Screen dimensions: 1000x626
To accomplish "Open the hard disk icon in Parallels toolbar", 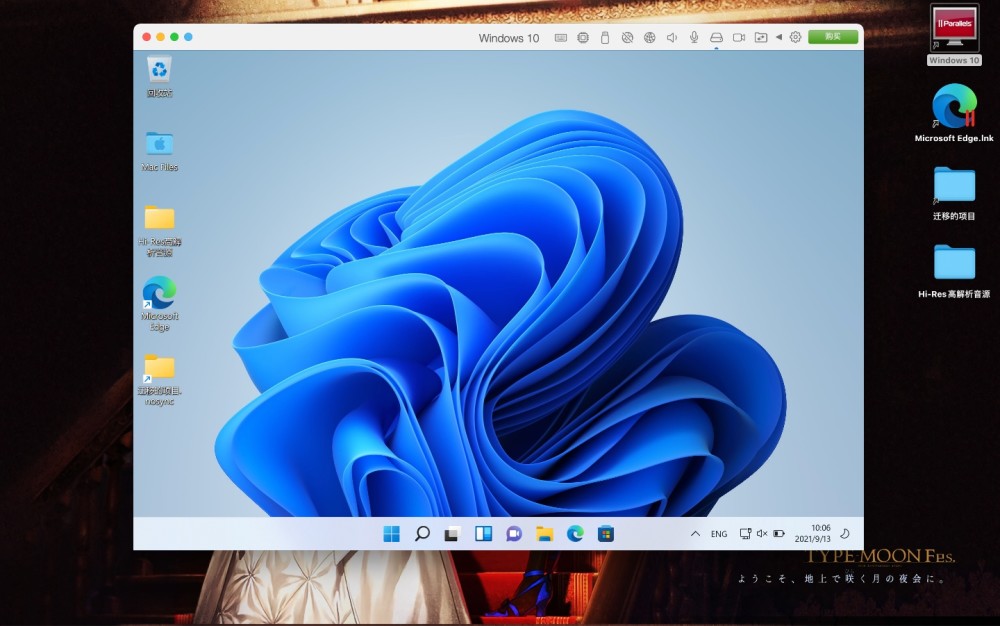I will click(716, 38).
